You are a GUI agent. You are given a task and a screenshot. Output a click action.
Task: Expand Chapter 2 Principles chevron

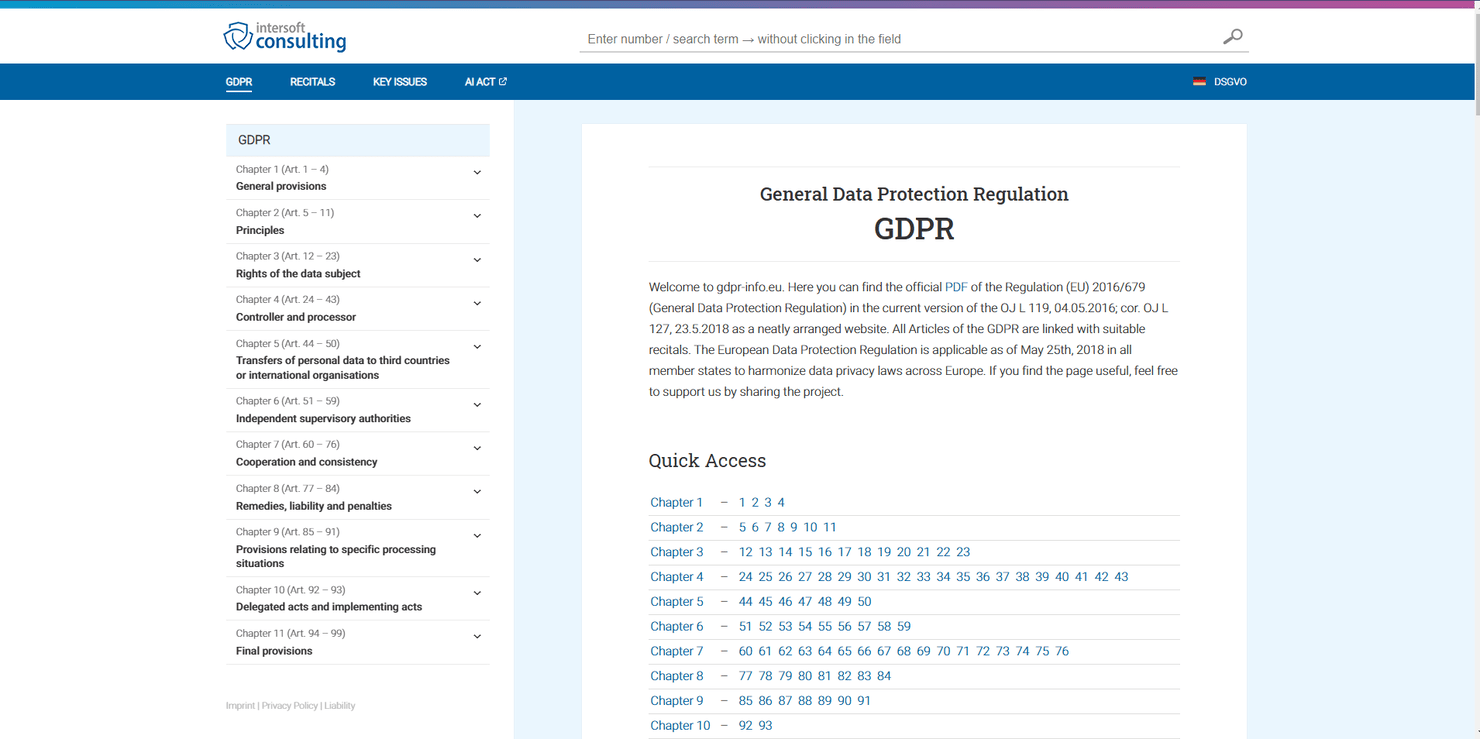click(x=477, y=216)
